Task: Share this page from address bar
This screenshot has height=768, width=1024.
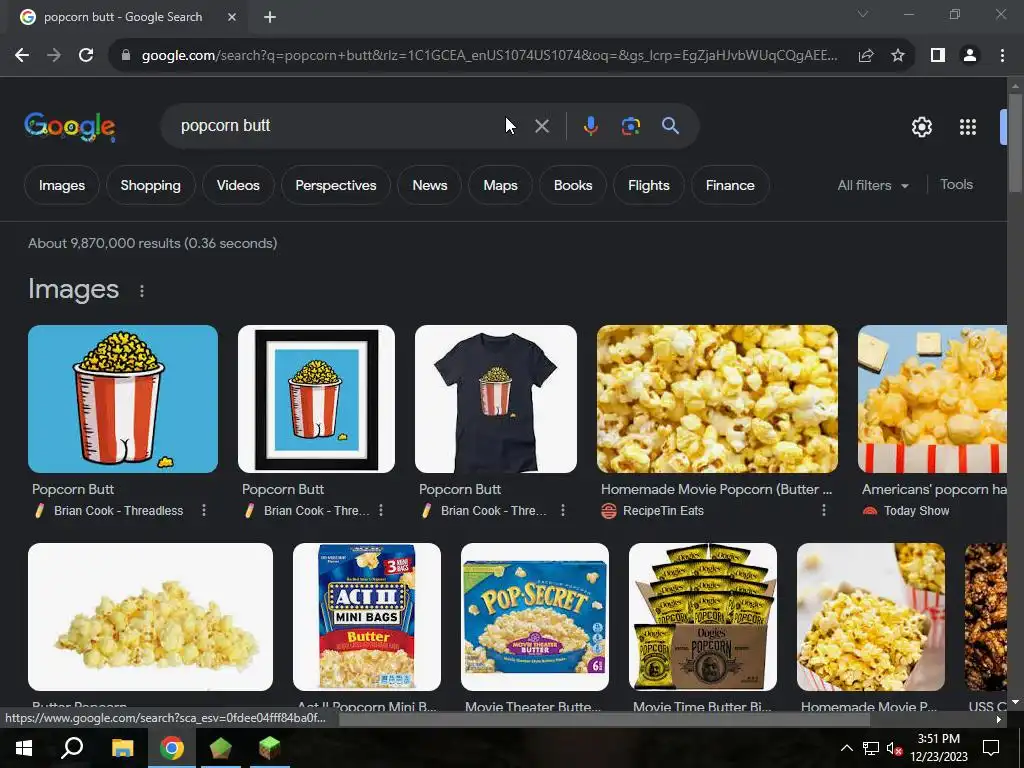Action: click(x=866, y=56)
